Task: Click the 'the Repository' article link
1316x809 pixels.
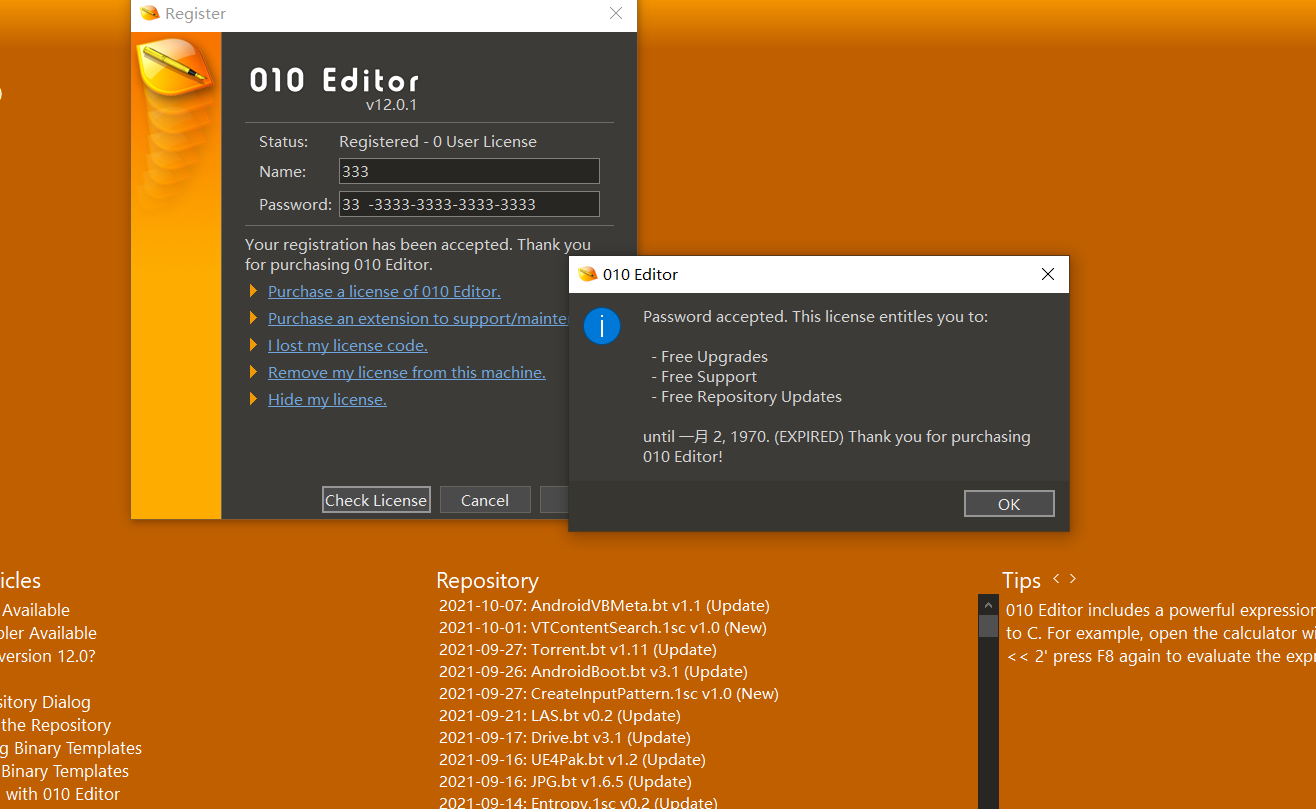Action: [x=56, y=726]
